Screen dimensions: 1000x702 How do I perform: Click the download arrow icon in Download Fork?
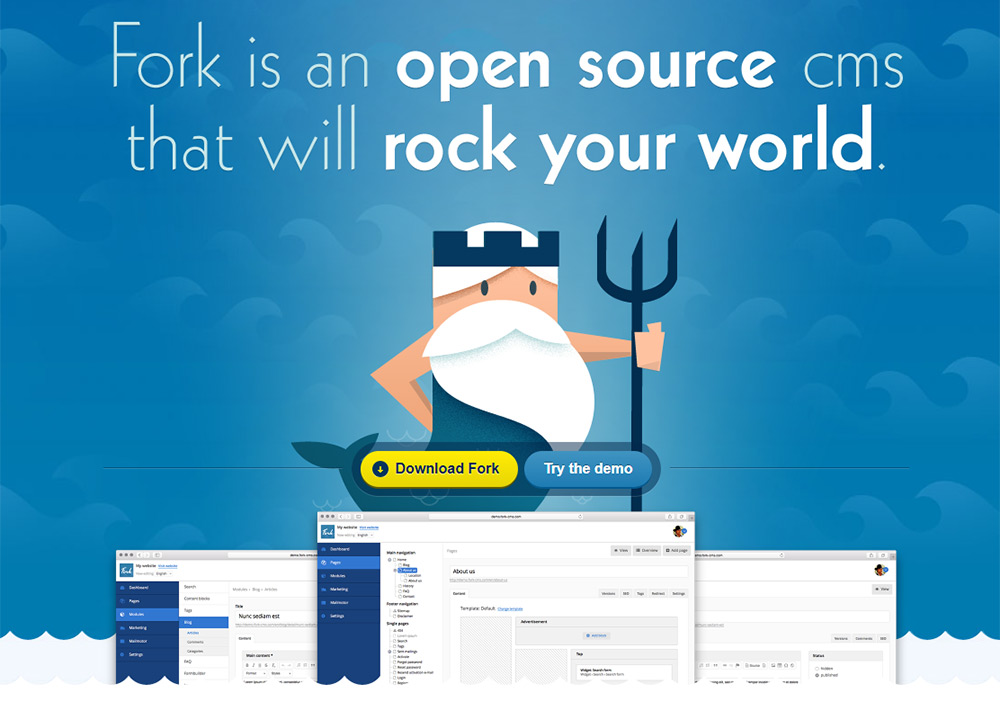(380, 469)
